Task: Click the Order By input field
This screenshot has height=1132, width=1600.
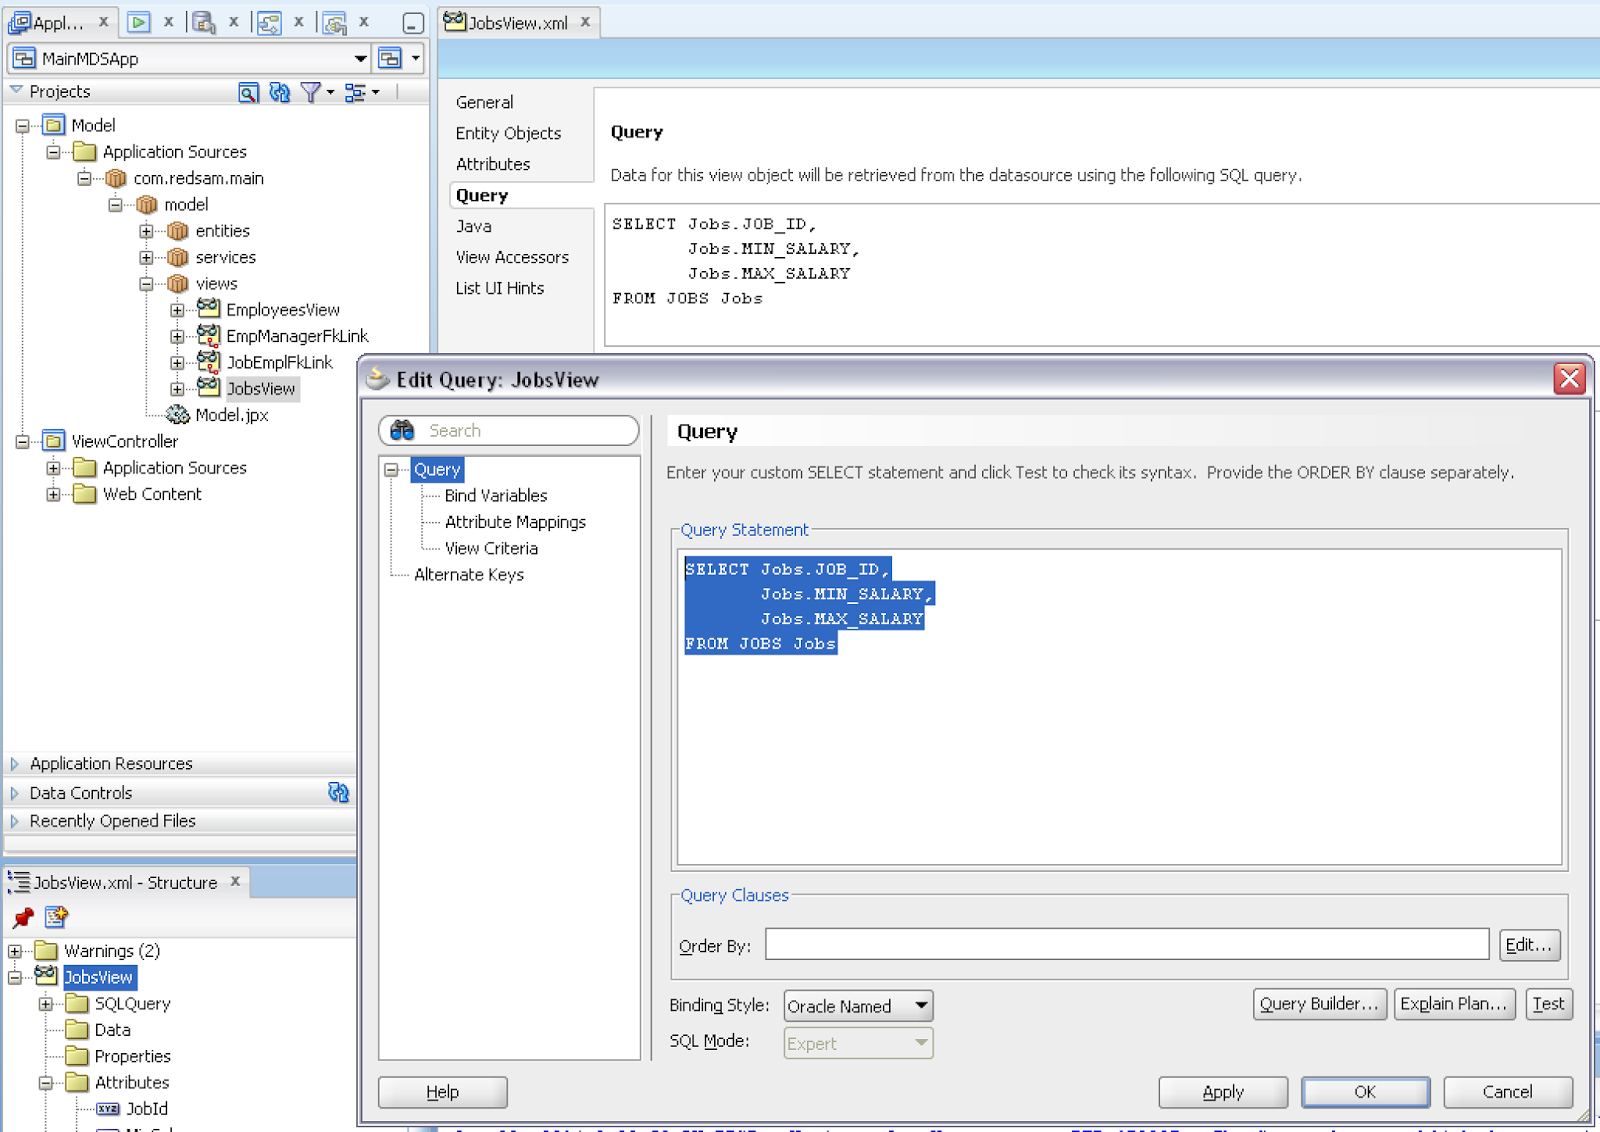Action: [x=1127, y=945]
